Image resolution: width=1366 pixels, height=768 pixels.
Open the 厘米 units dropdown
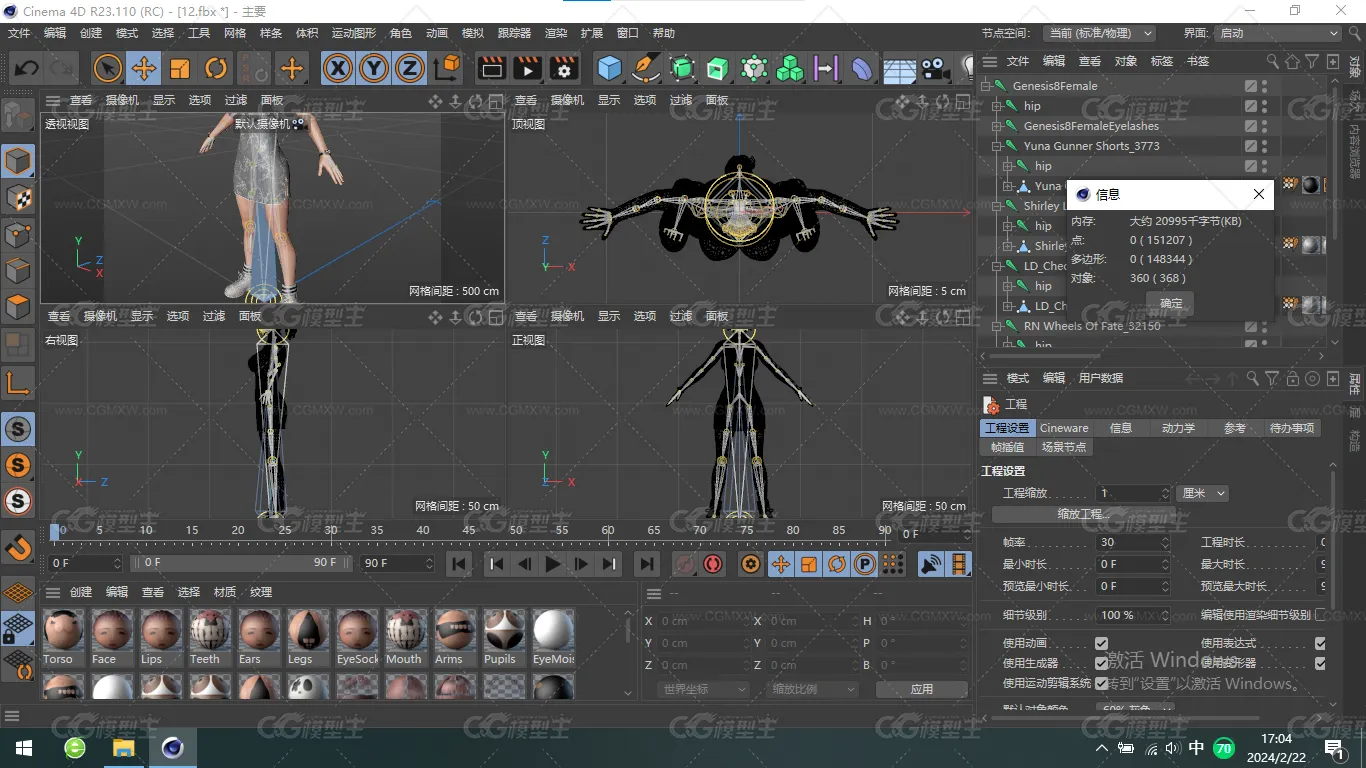(1203, 493)
